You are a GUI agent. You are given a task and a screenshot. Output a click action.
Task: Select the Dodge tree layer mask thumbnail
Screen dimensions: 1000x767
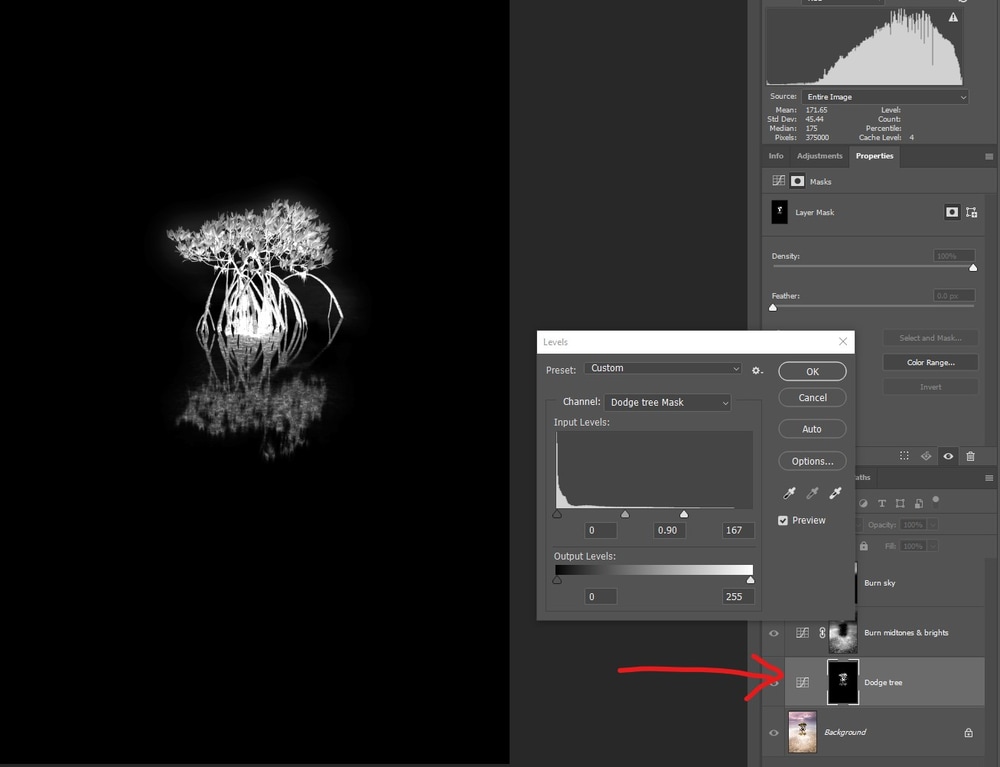(x=843, y=682)
